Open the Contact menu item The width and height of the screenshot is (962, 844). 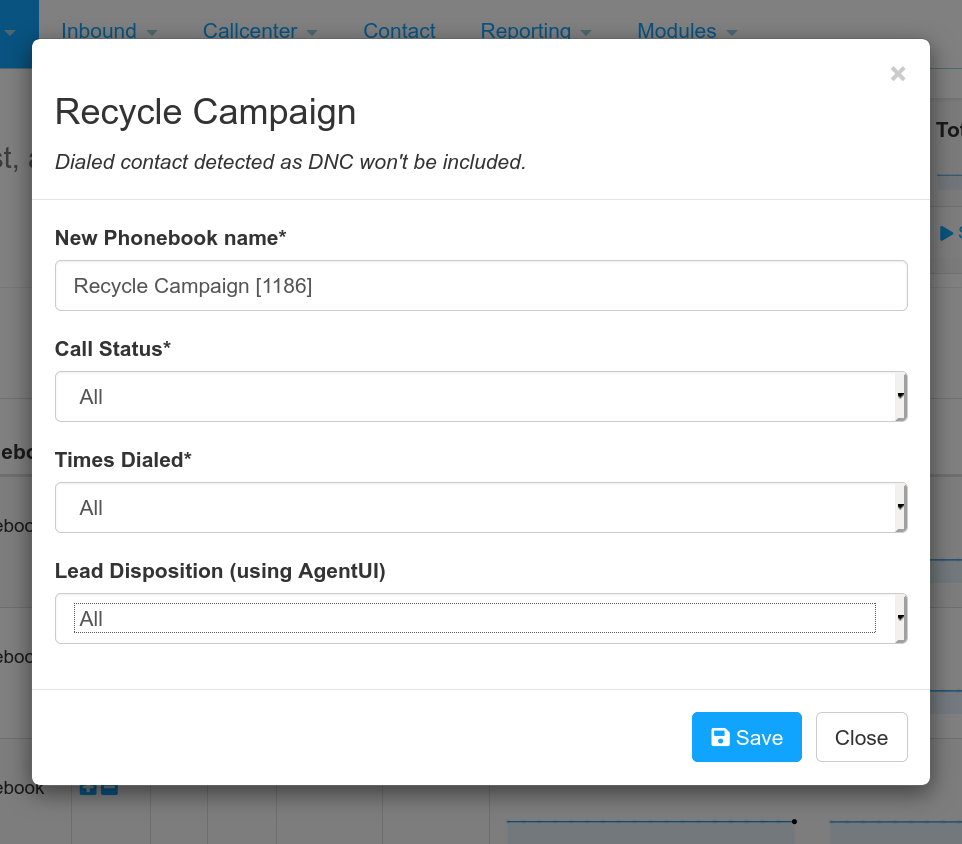[399, 30]
